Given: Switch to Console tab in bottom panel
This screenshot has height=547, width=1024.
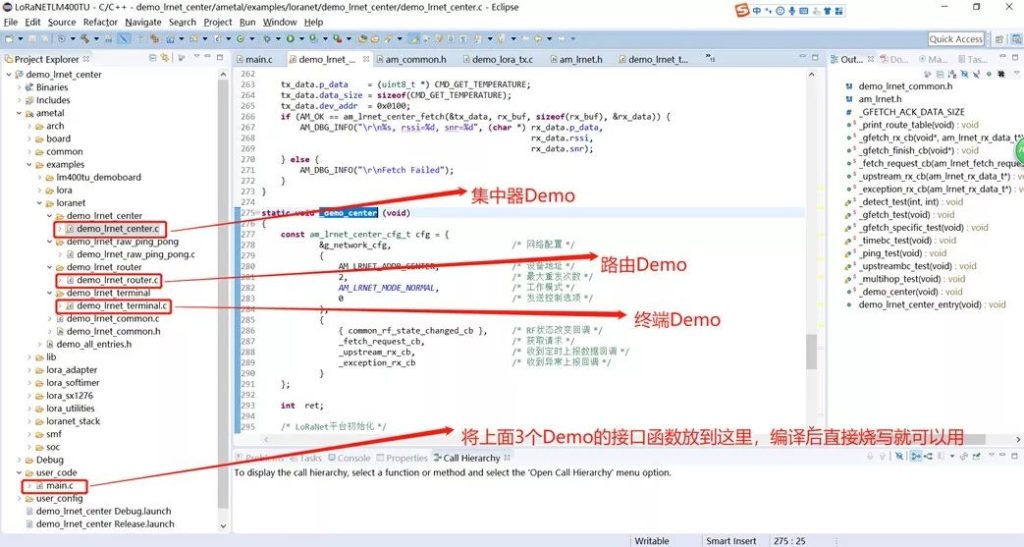Looking at the screenshot, I should coord(349,458).
